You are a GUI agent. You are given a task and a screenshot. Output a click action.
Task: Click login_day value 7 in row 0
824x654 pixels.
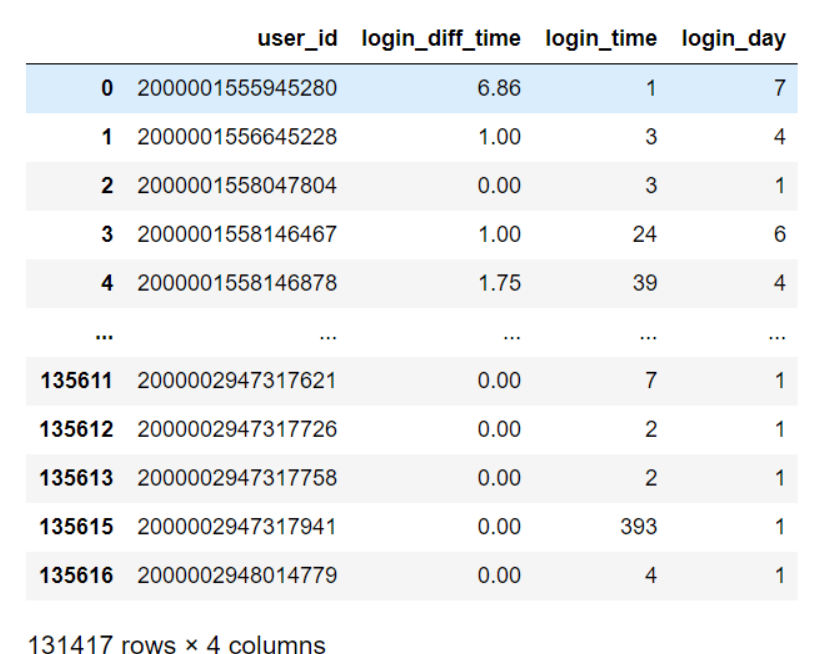[x=780, y=88]
